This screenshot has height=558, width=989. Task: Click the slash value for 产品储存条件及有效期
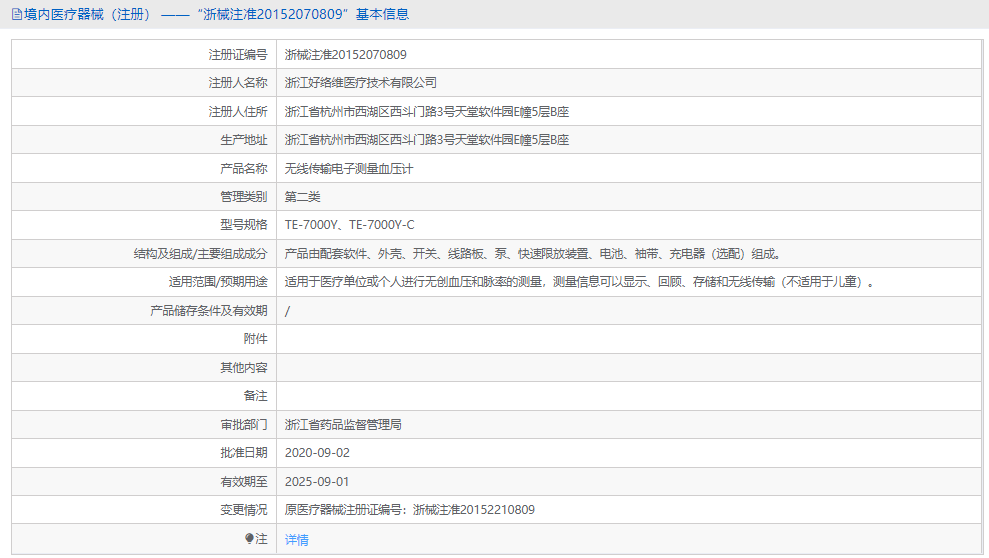point(288,311)
